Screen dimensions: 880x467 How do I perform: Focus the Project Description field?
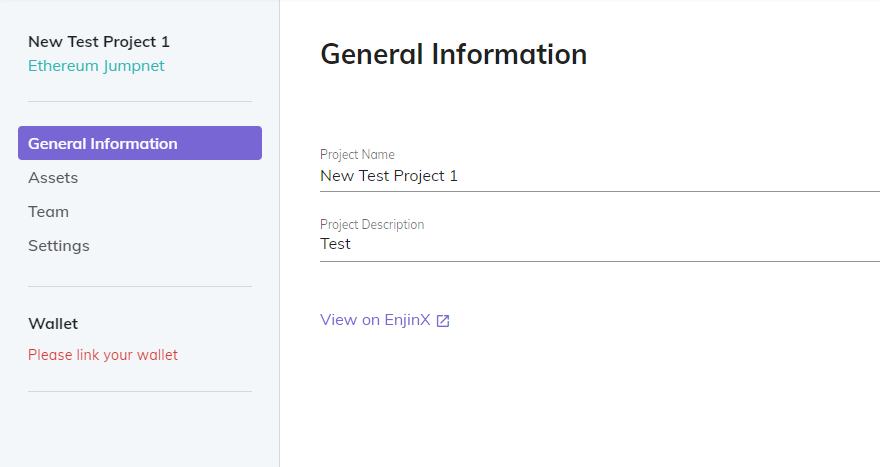[600, 244]
